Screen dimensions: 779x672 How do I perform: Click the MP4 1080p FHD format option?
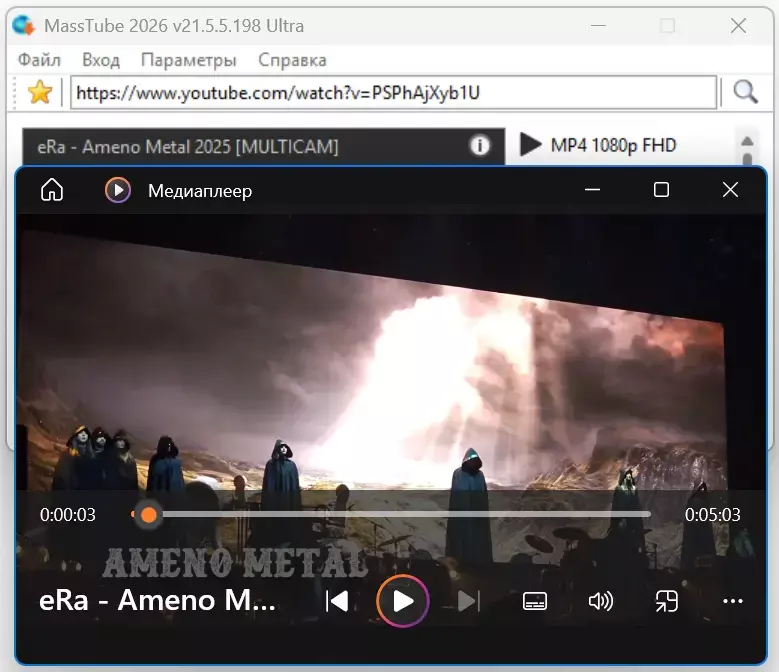point(614,145)
